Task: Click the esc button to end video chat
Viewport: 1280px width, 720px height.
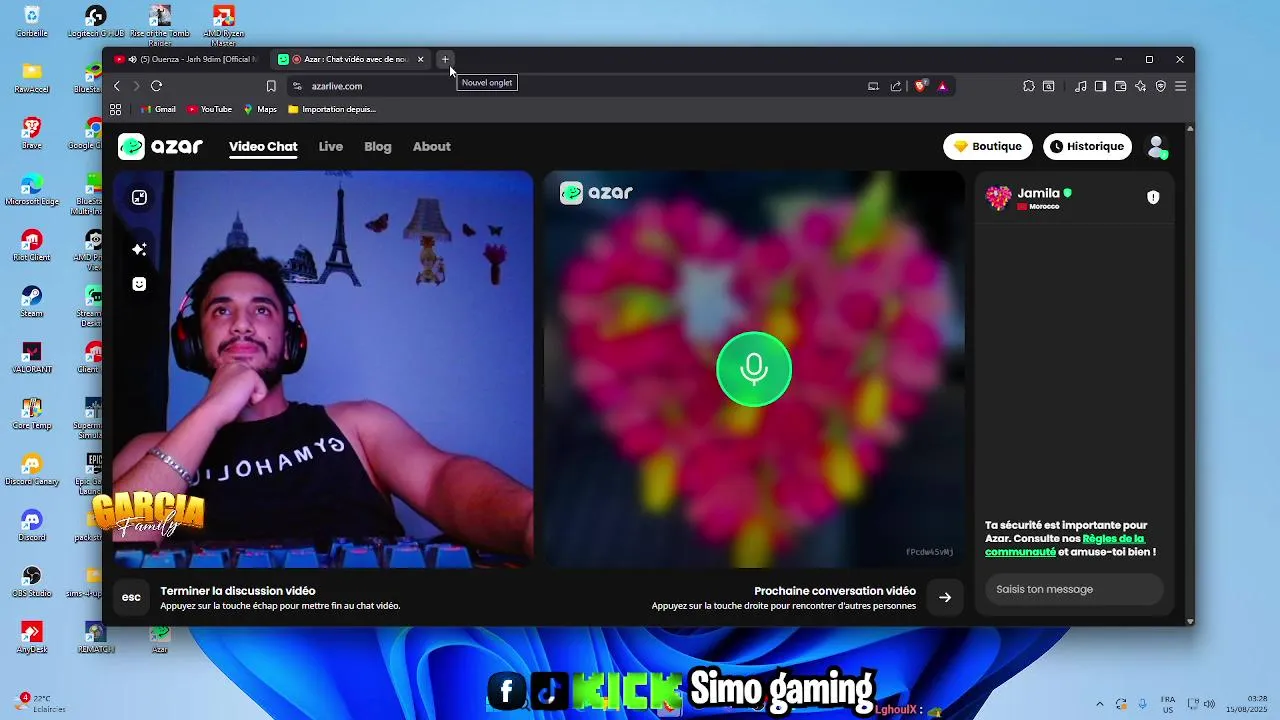Action: pos(131,597)
